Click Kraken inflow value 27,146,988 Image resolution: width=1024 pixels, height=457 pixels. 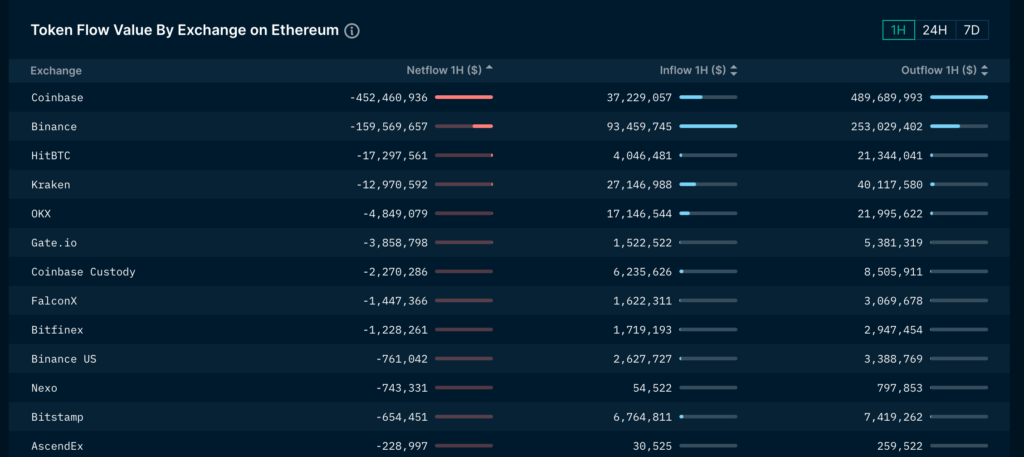point(639,185)
